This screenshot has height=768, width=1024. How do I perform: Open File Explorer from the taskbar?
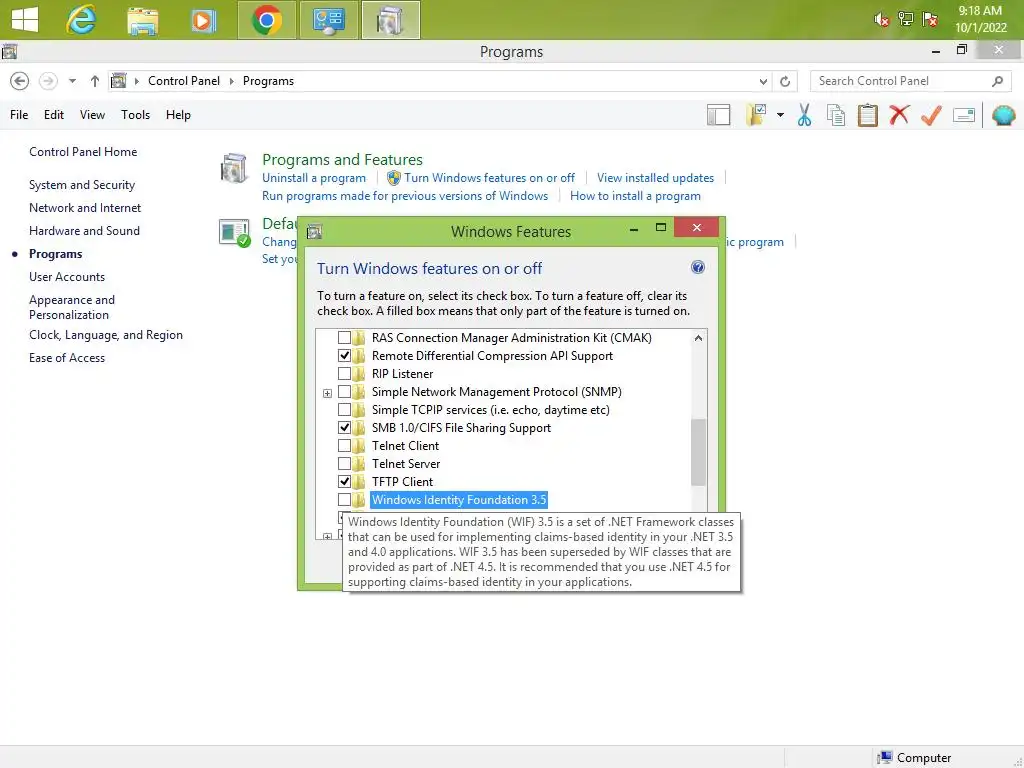tap(142, 21)
